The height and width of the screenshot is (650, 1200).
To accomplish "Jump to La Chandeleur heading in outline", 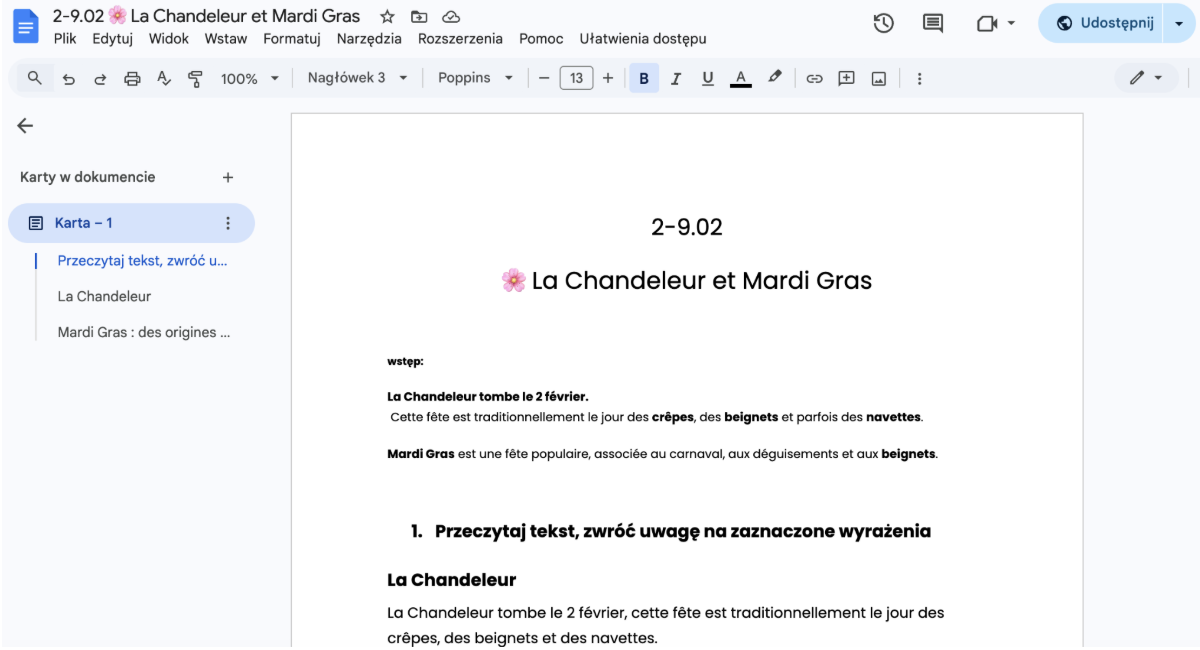I will click(104, 296).
